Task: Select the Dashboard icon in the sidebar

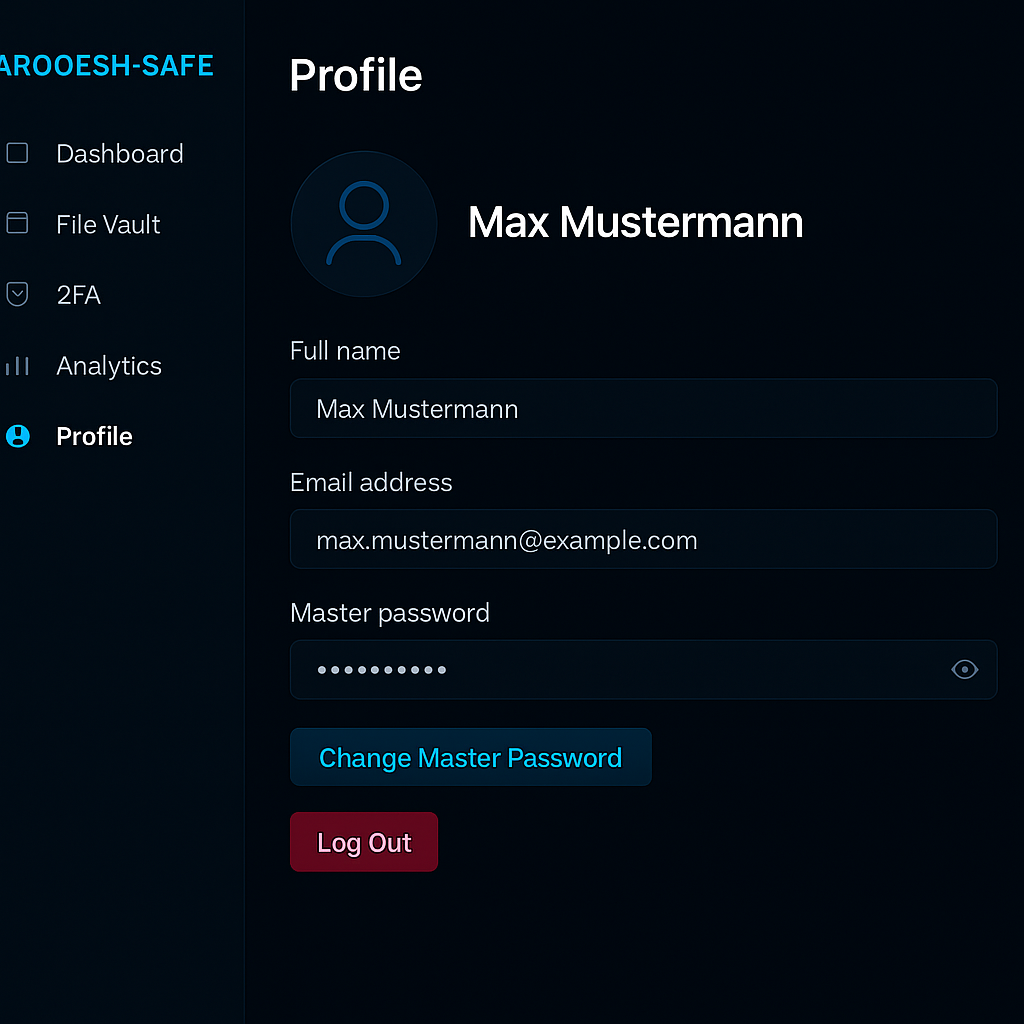Action: click(x=17, y=153)
